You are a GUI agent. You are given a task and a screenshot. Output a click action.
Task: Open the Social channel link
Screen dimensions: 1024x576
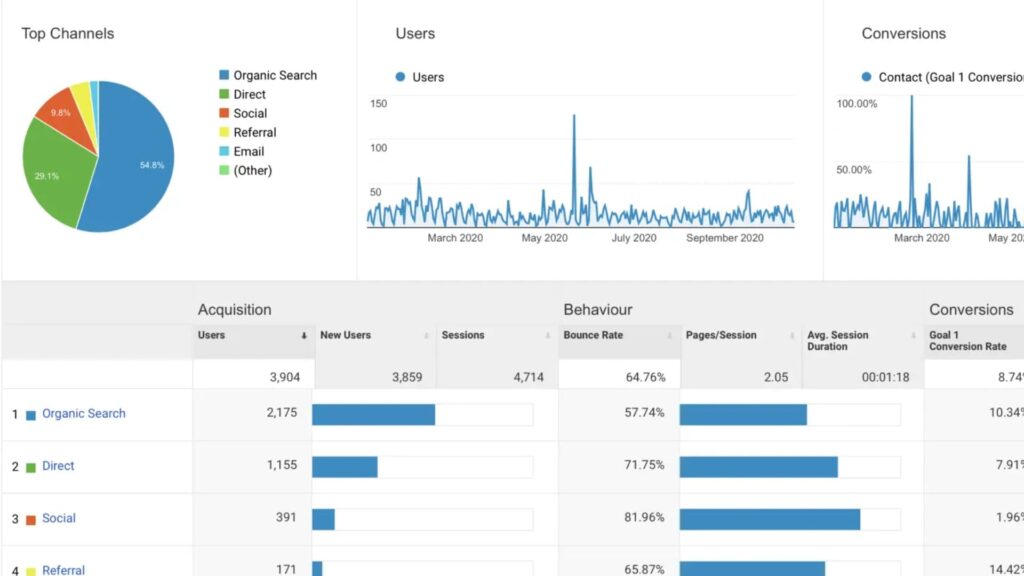(x=58, y=518)
